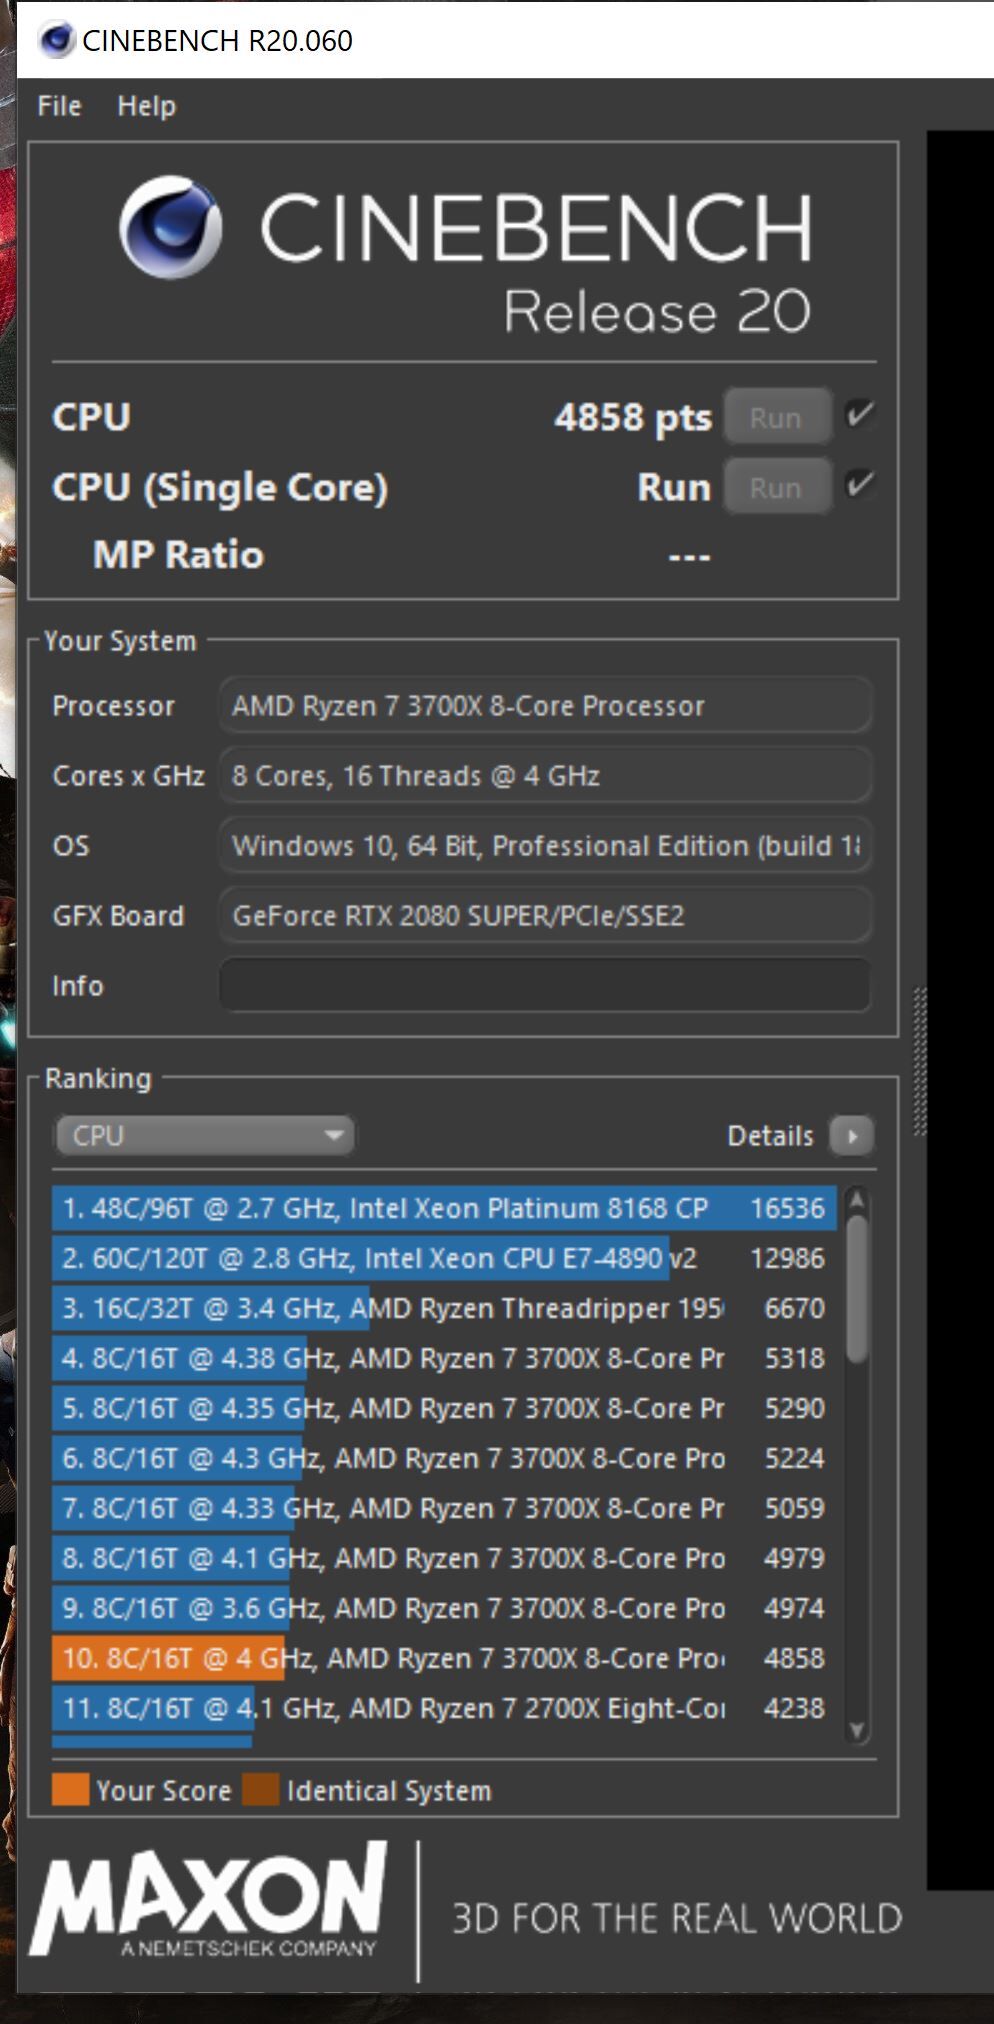Select your orange 4858 score row
Image resolution: width=994 pixels, height=2024 pixels.
(445, 1658)
